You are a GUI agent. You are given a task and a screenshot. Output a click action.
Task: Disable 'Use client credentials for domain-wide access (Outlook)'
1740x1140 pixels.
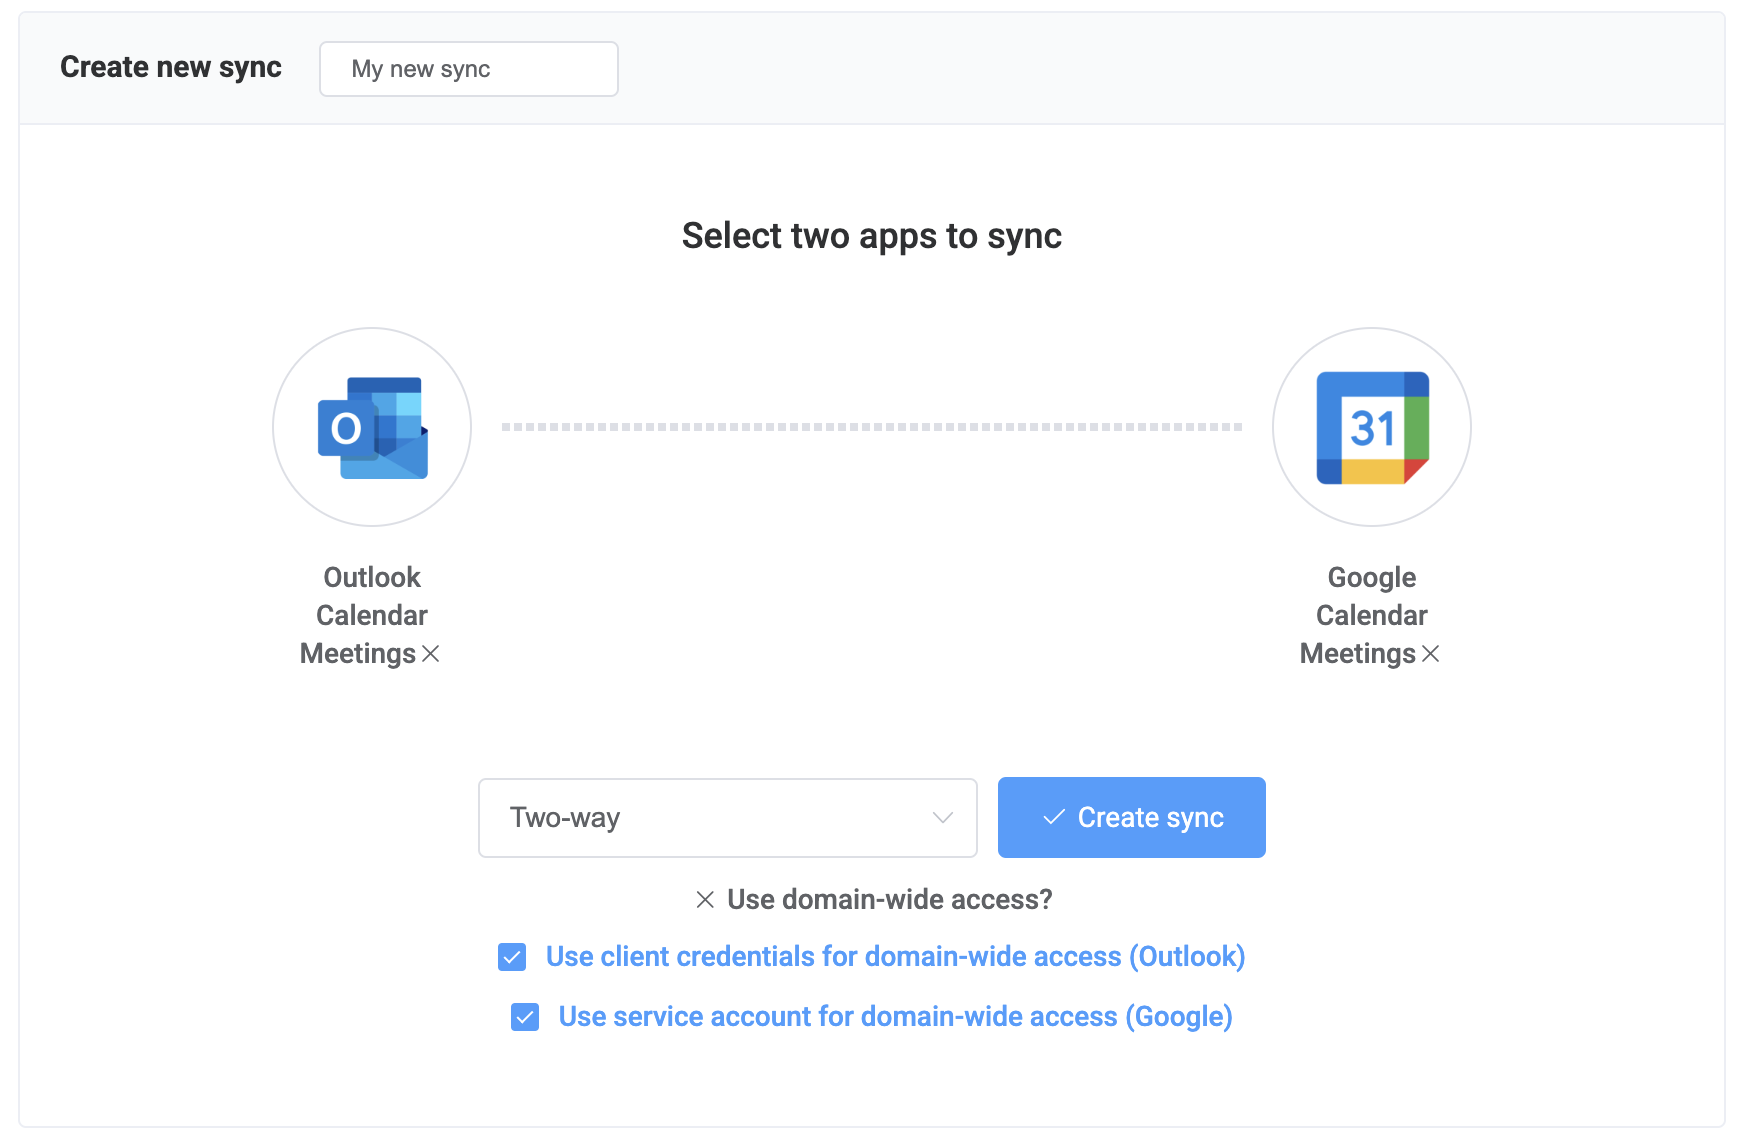click(511, 957)
